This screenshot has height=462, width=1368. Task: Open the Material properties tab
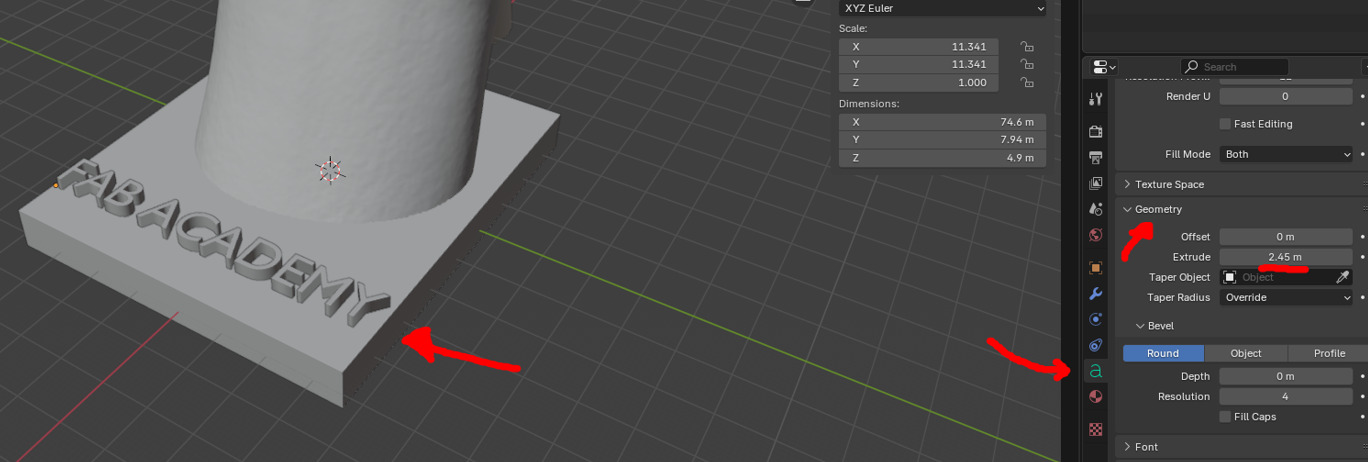1096,396
